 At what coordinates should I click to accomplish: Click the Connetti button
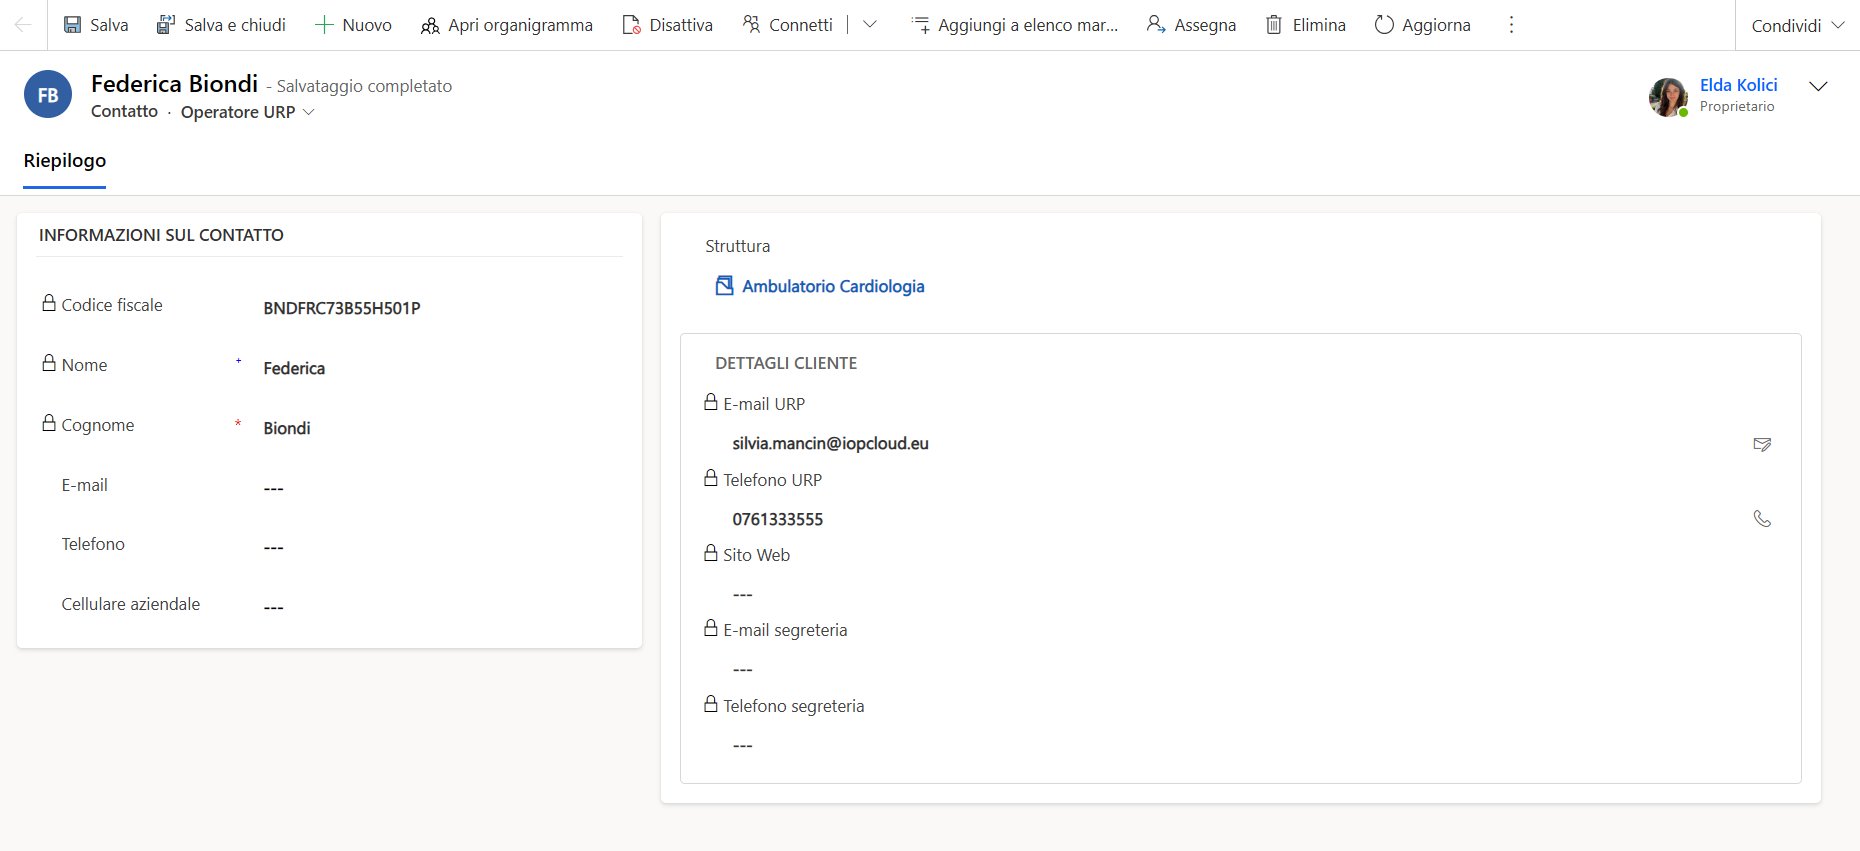coord(788,25)
